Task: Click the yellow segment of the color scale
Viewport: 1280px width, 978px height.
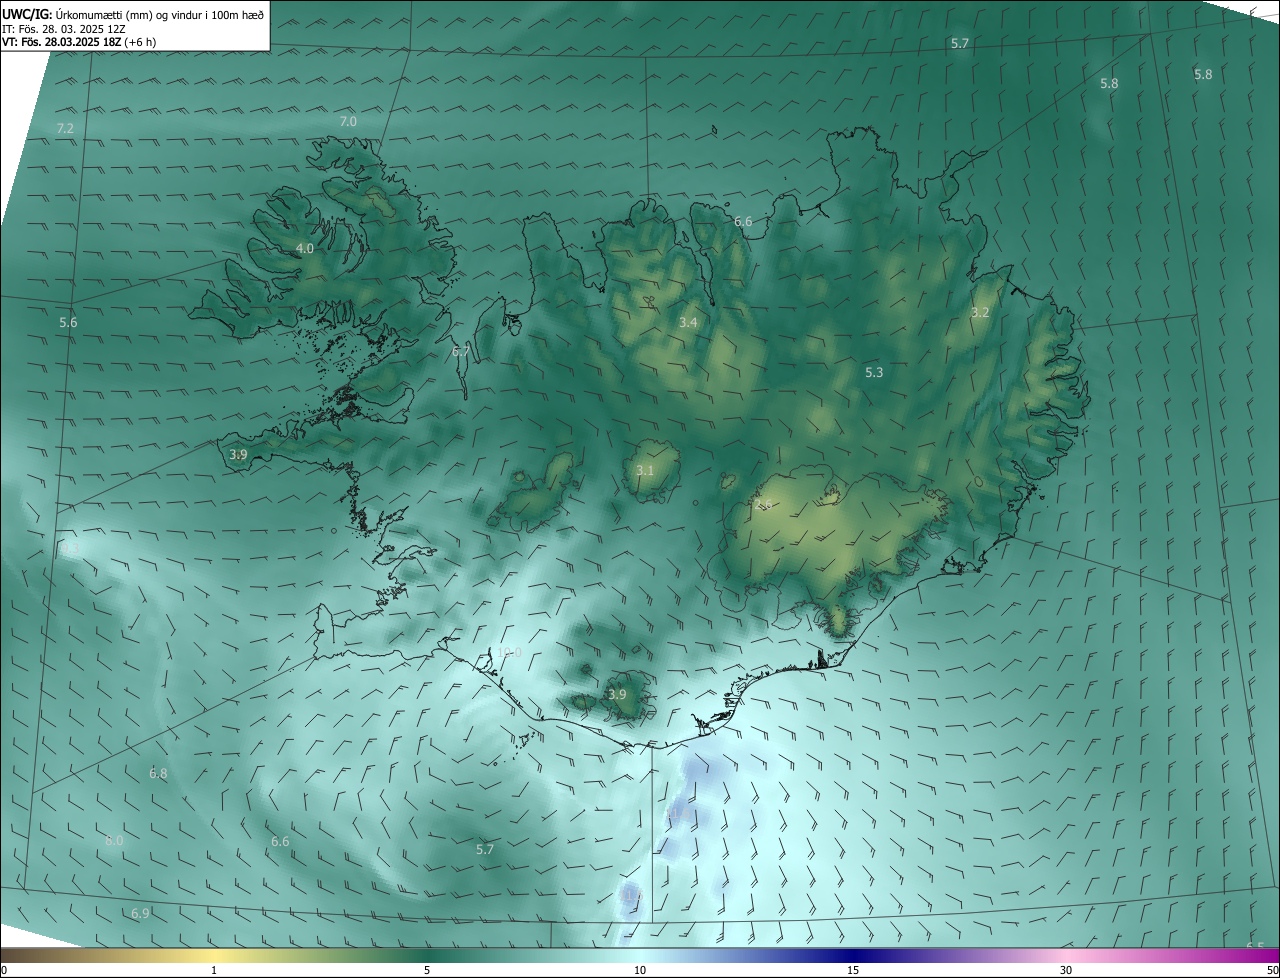Action: coord(214,955)
